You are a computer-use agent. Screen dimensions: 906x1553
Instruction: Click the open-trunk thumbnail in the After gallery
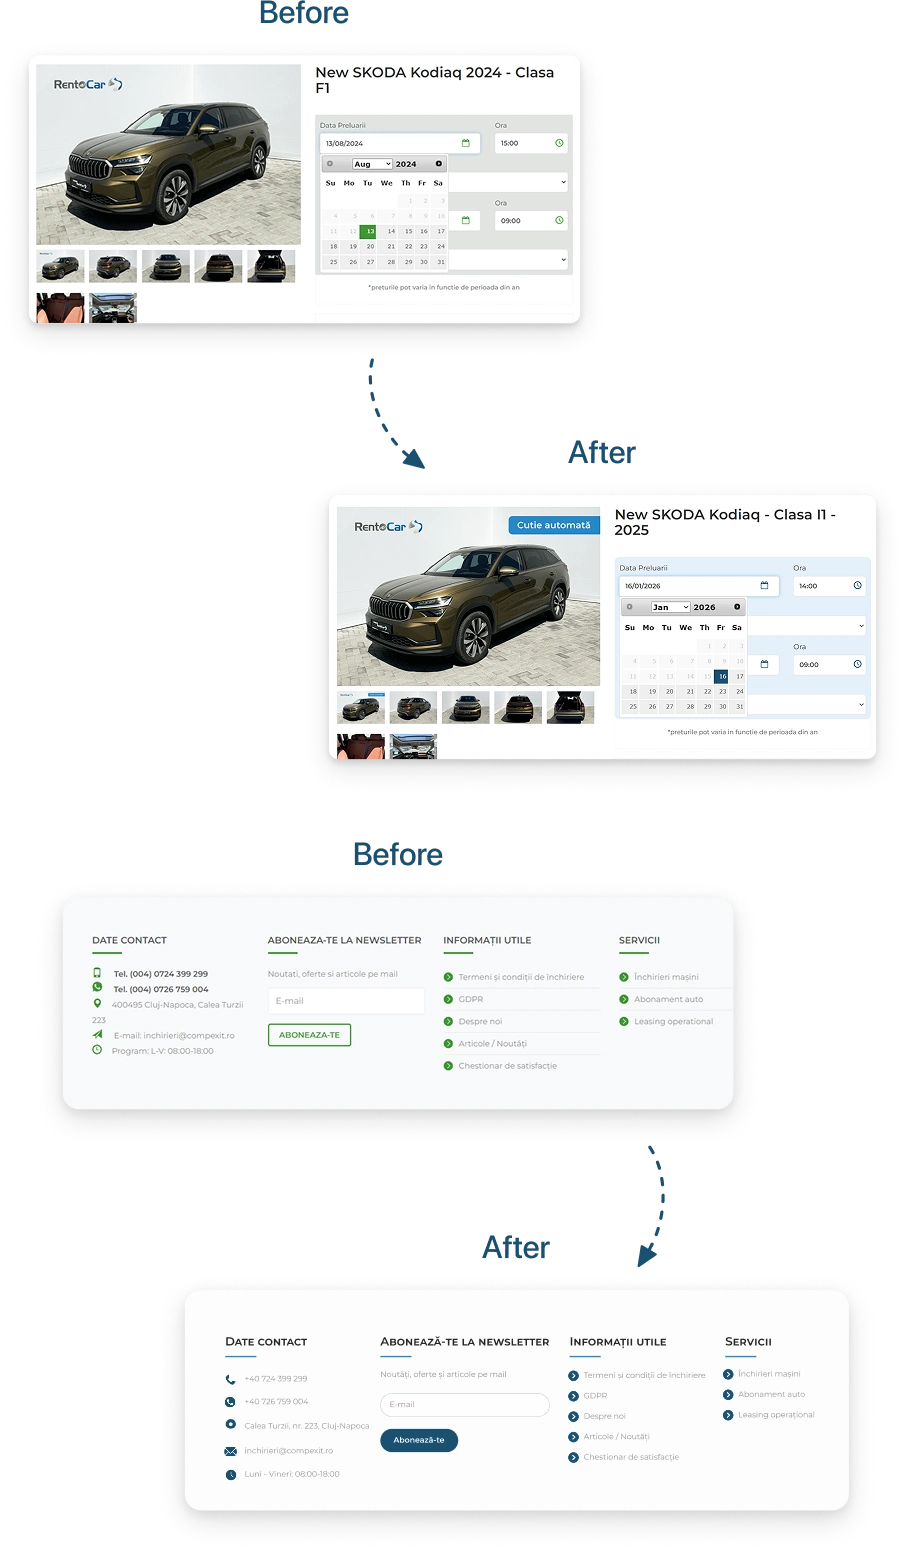click(x=570, y=708)
